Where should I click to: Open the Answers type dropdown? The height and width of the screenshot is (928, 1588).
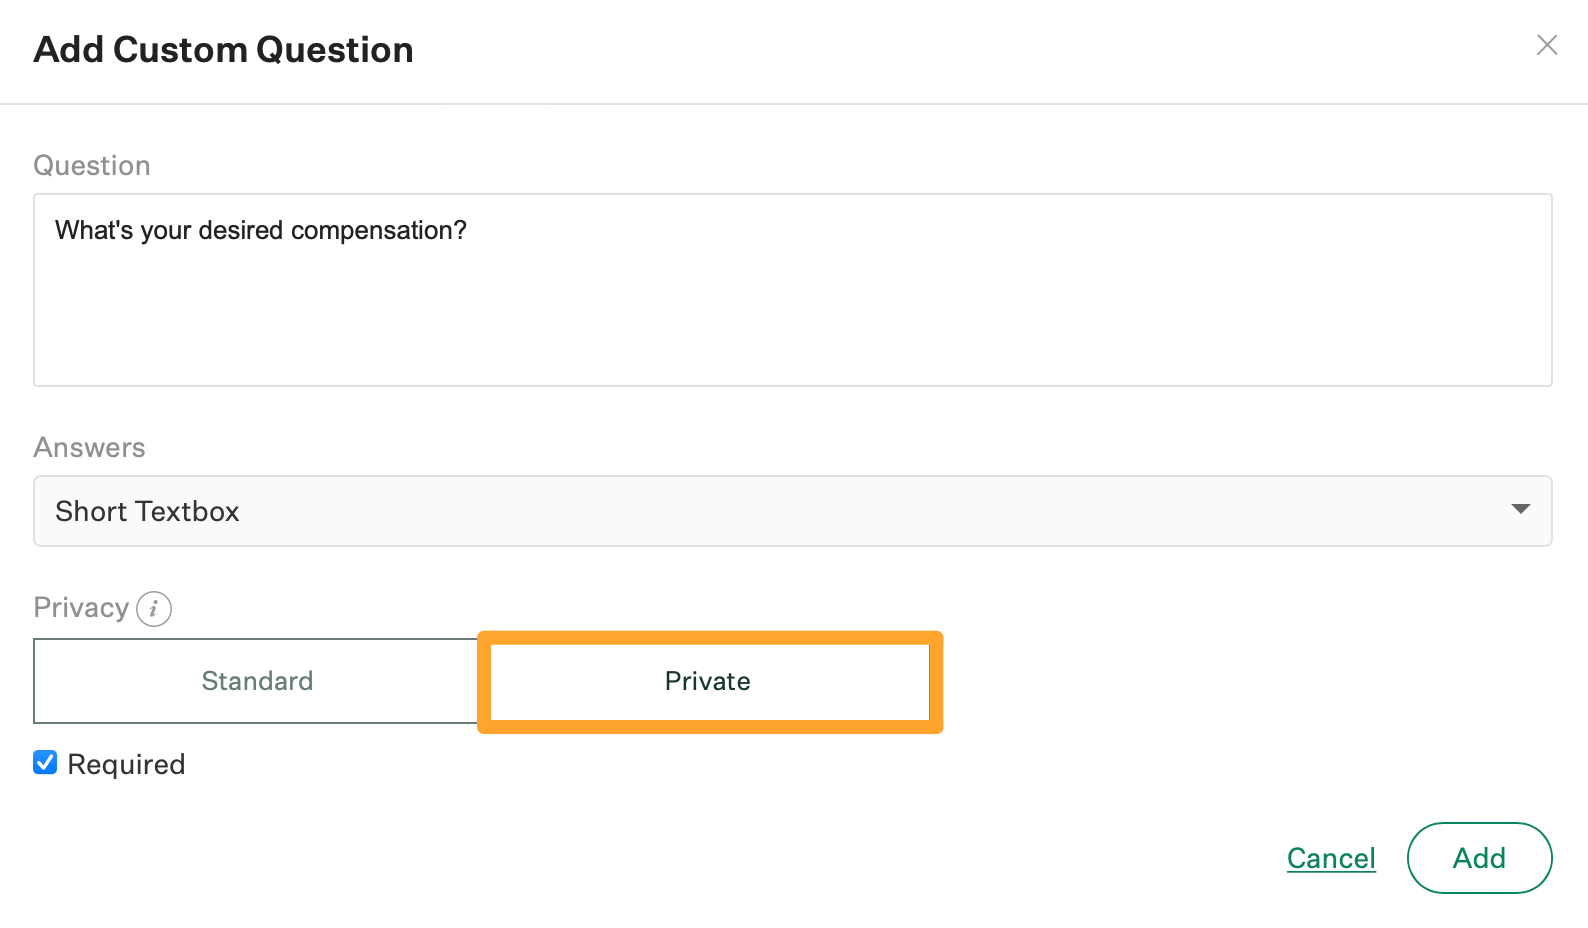pos(792,511)
